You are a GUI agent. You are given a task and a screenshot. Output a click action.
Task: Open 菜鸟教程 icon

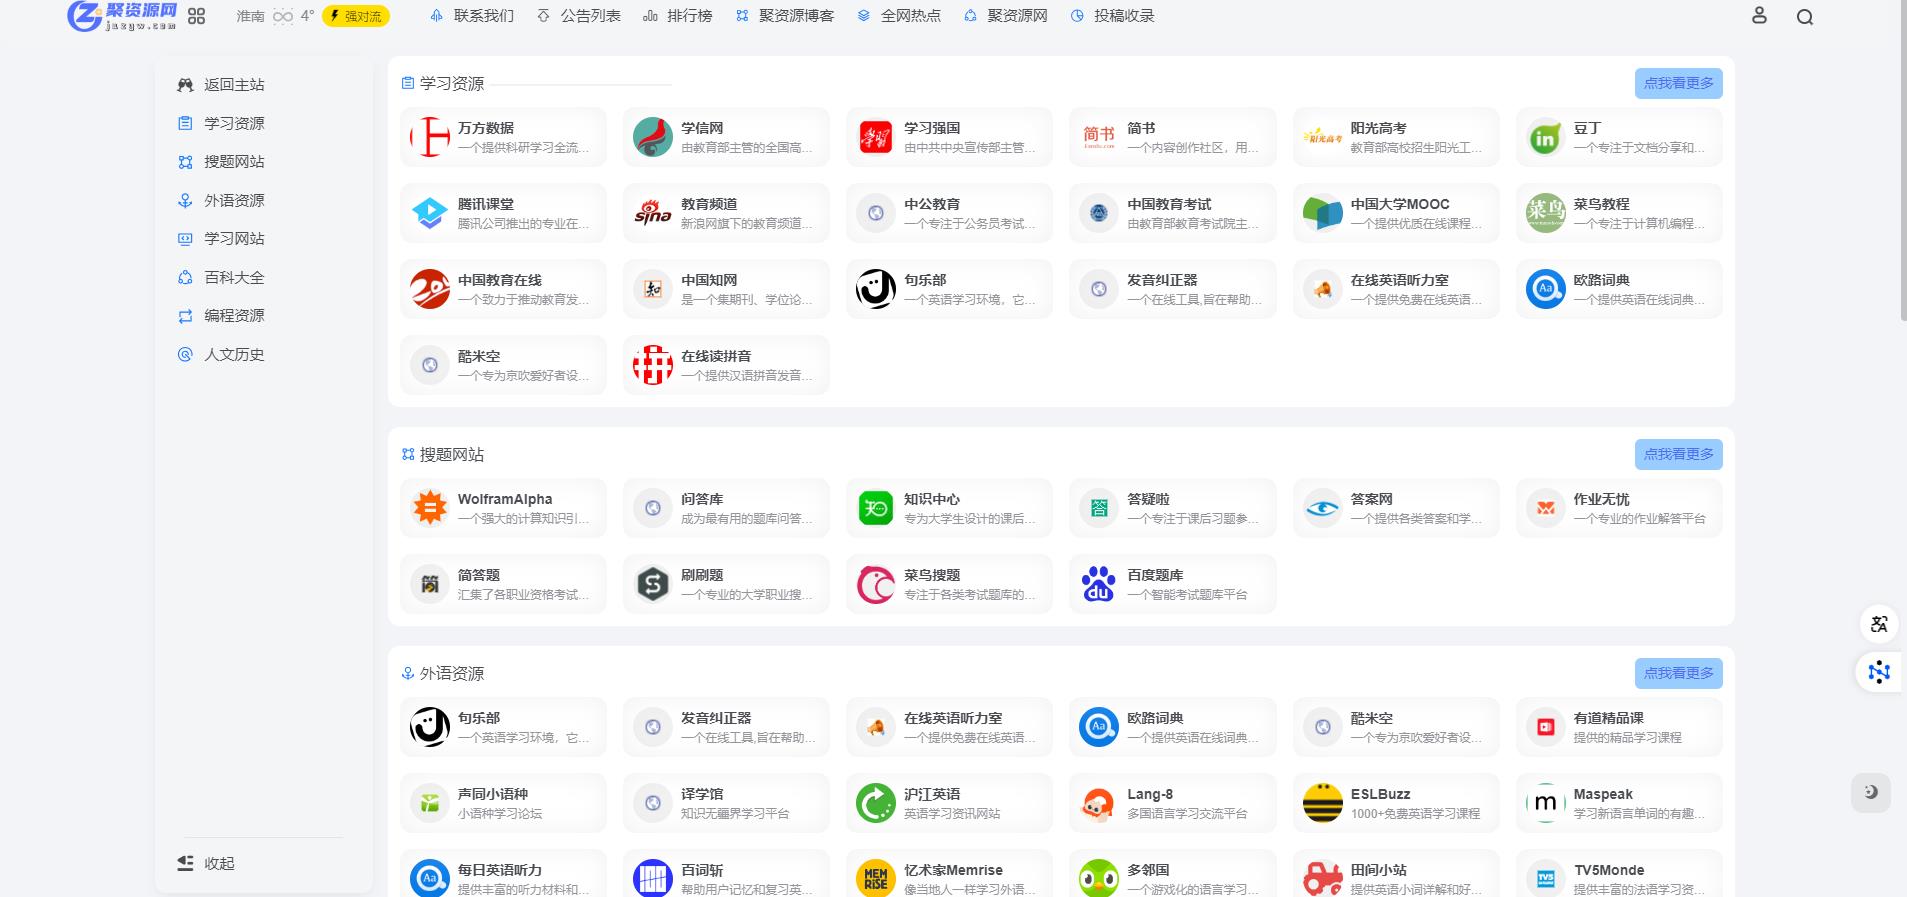1545,213
